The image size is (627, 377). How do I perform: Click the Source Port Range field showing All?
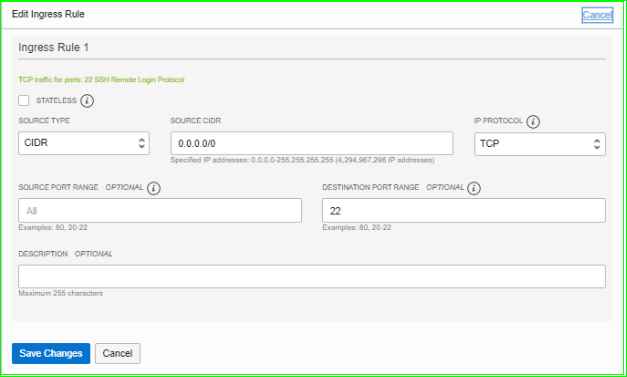click(160, 210)
